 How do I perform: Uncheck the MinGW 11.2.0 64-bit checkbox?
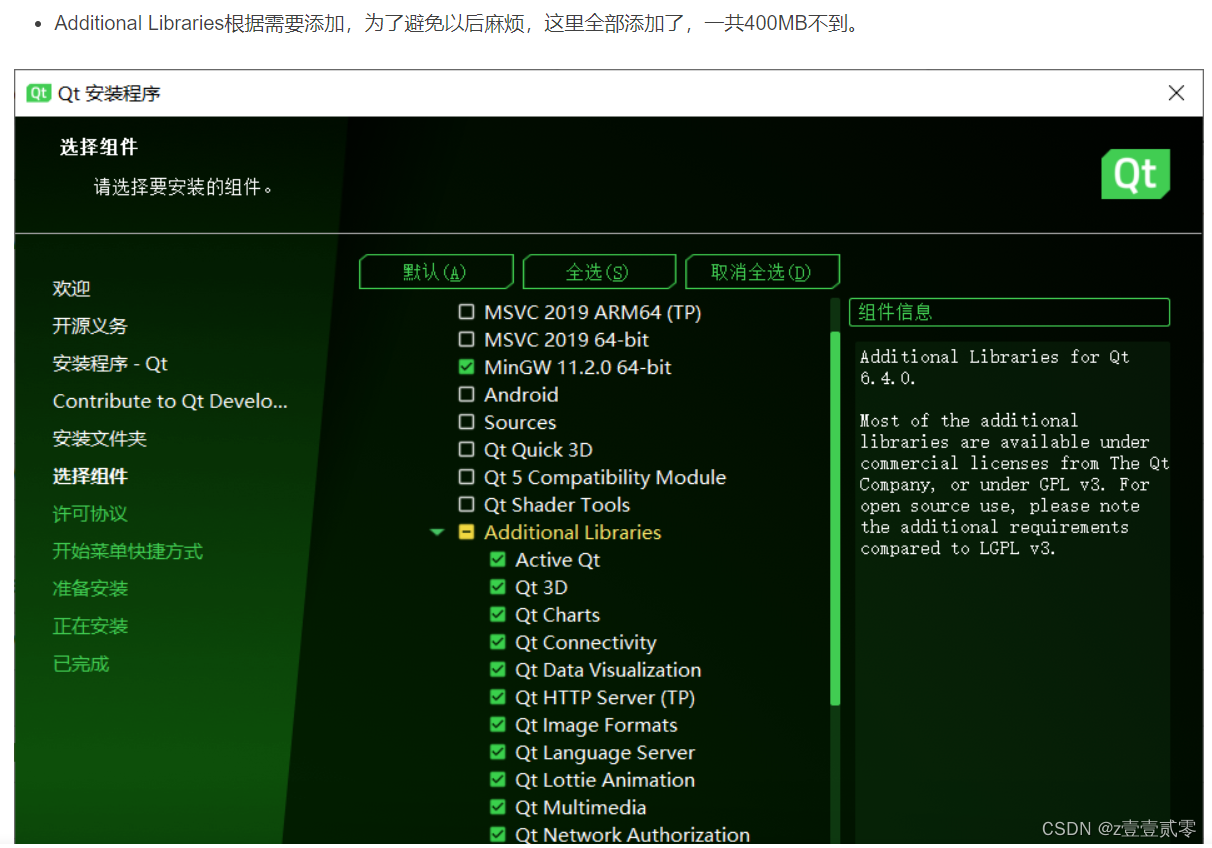(x=466, y=367)
